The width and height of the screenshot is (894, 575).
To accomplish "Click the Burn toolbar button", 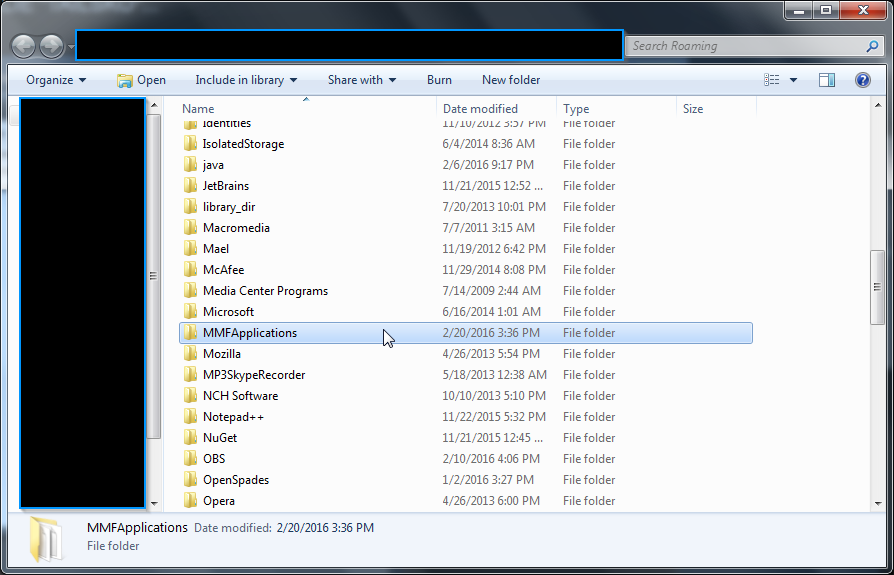I will (x=439, y=80).
